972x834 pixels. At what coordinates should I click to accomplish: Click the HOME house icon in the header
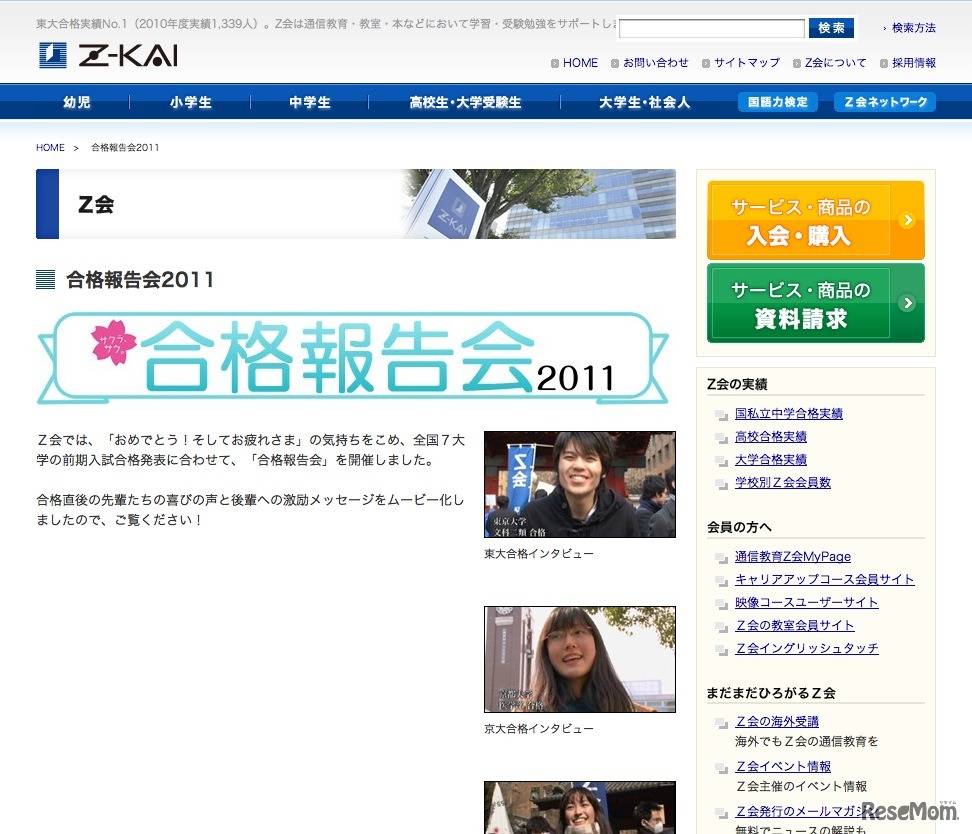pos(556,62)
